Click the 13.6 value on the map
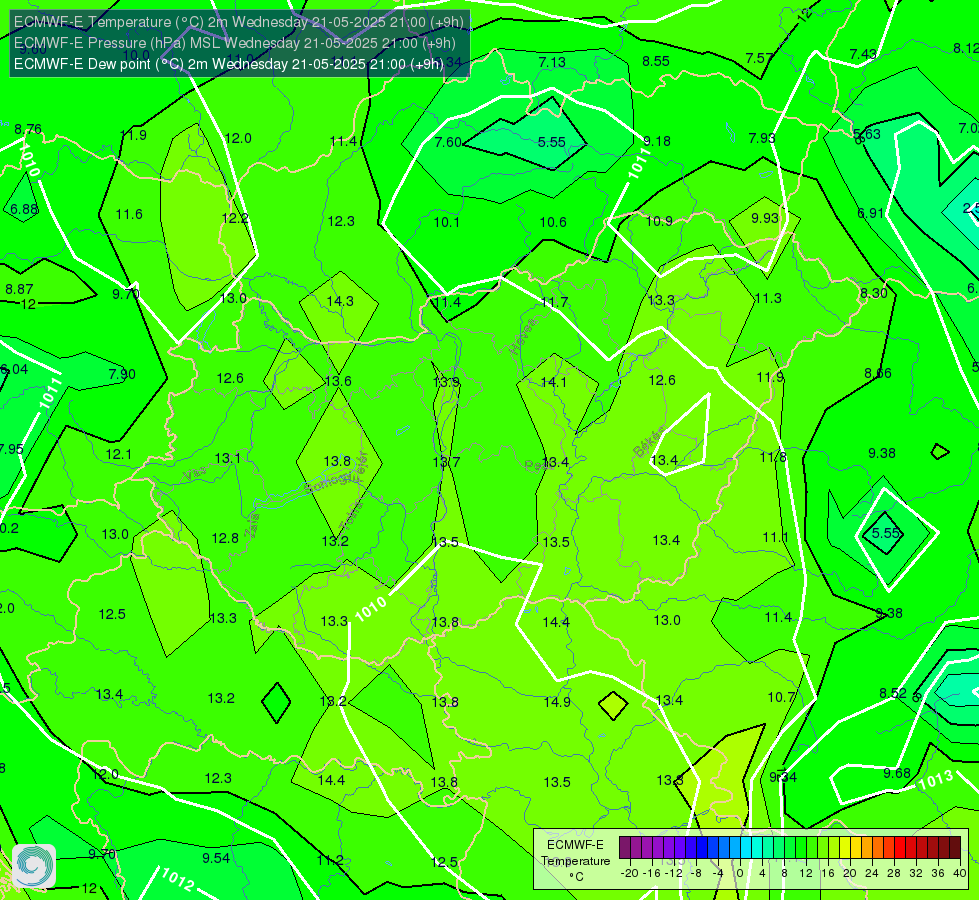Viewport: 979px width, 900px height. coord(338,381)
